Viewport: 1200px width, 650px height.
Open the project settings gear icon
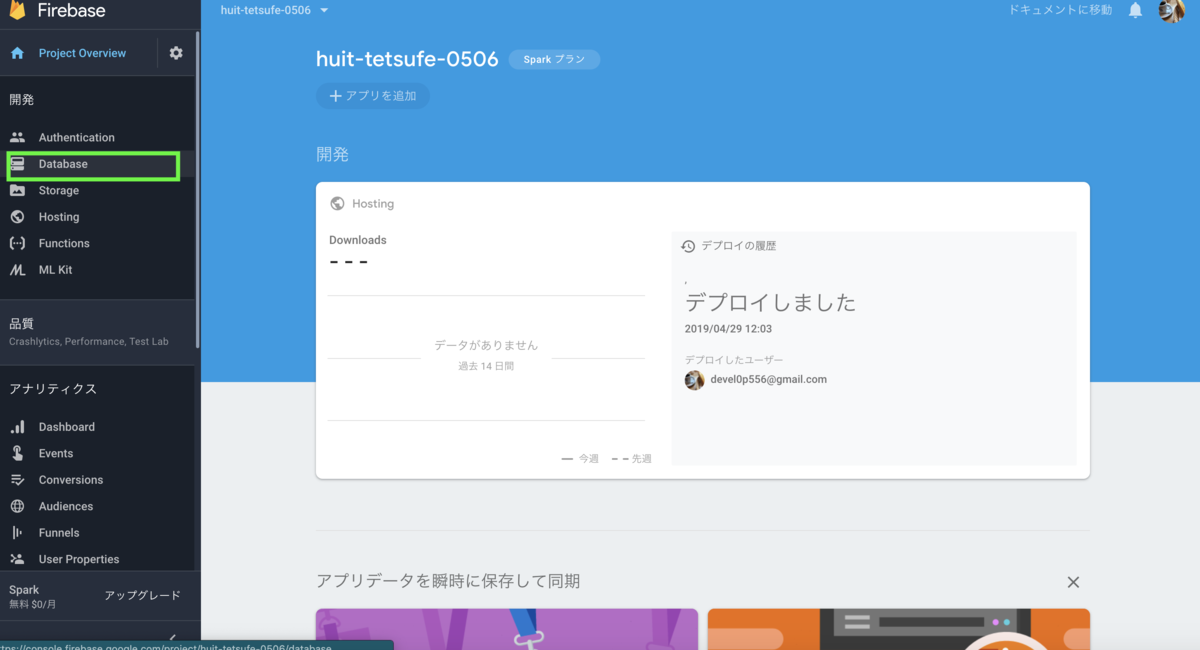(x=176, y=53)
